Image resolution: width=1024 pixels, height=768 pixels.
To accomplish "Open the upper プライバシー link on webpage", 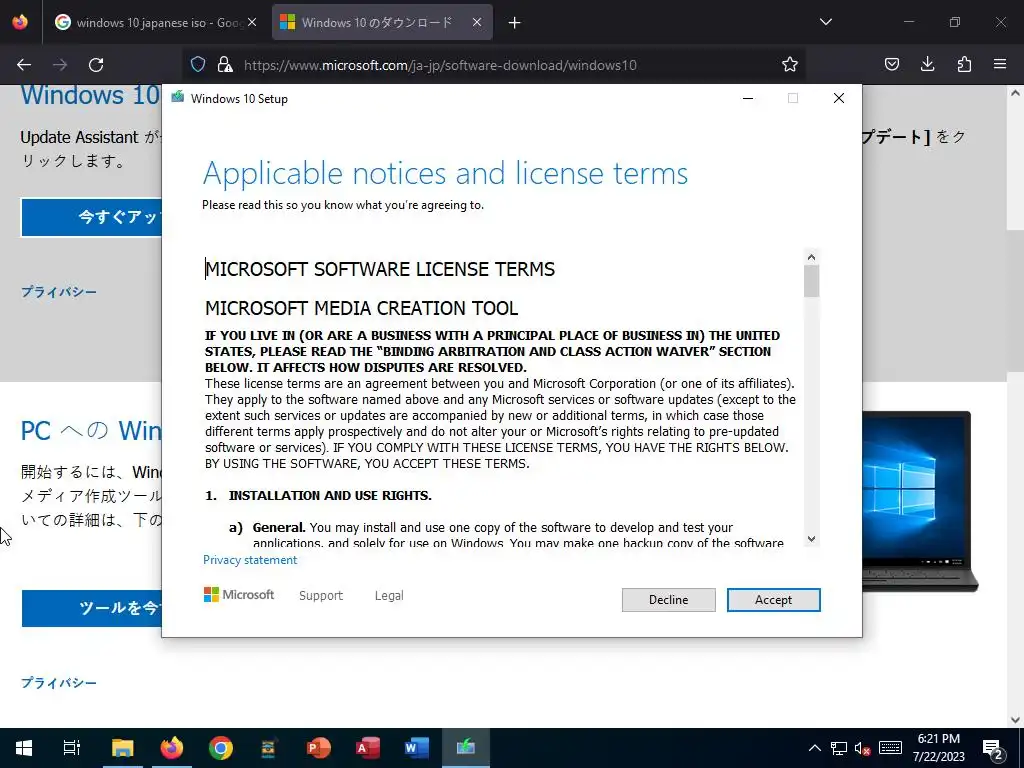I will 59,292.
